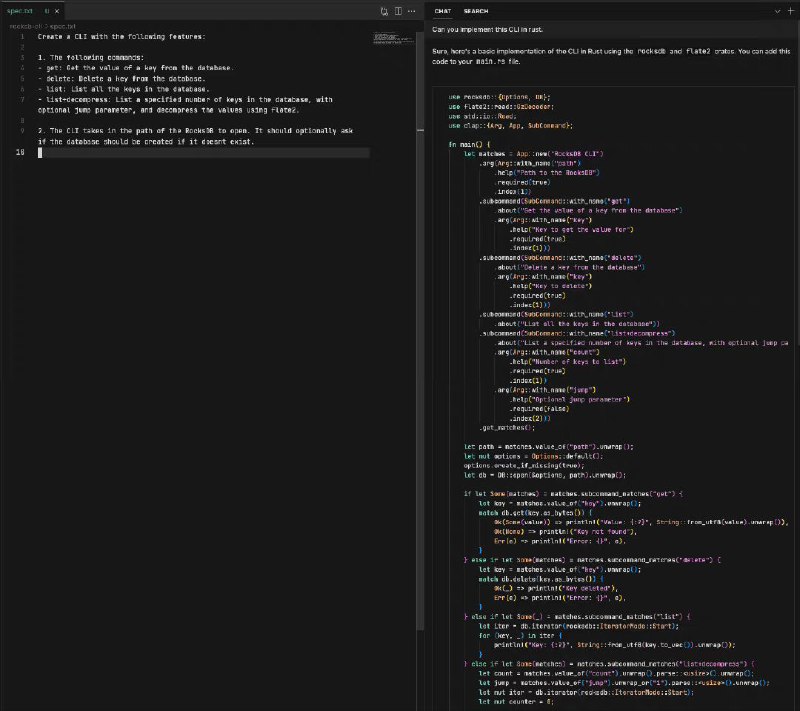Screen dimensions: 800x711
Task: Split the editor with the split icon
Action: 399,11
